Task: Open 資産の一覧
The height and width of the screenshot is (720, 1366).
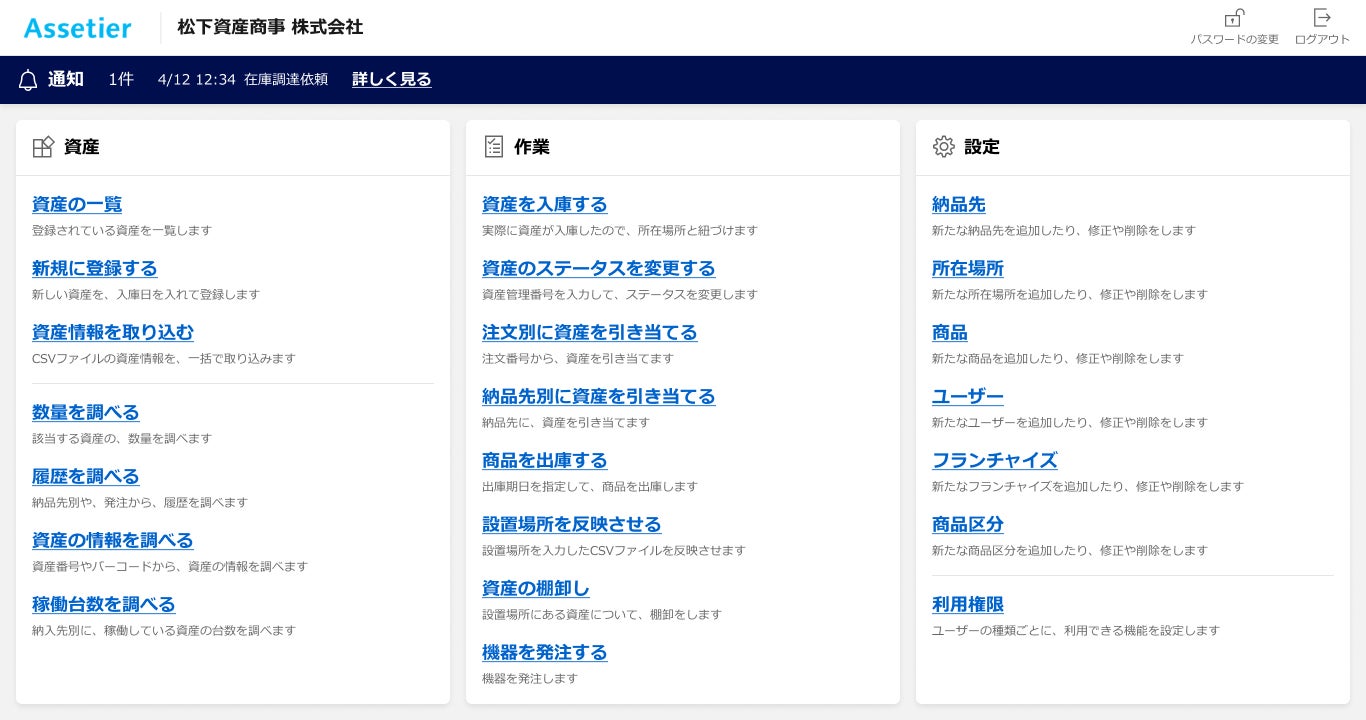Action: [77, 204]
